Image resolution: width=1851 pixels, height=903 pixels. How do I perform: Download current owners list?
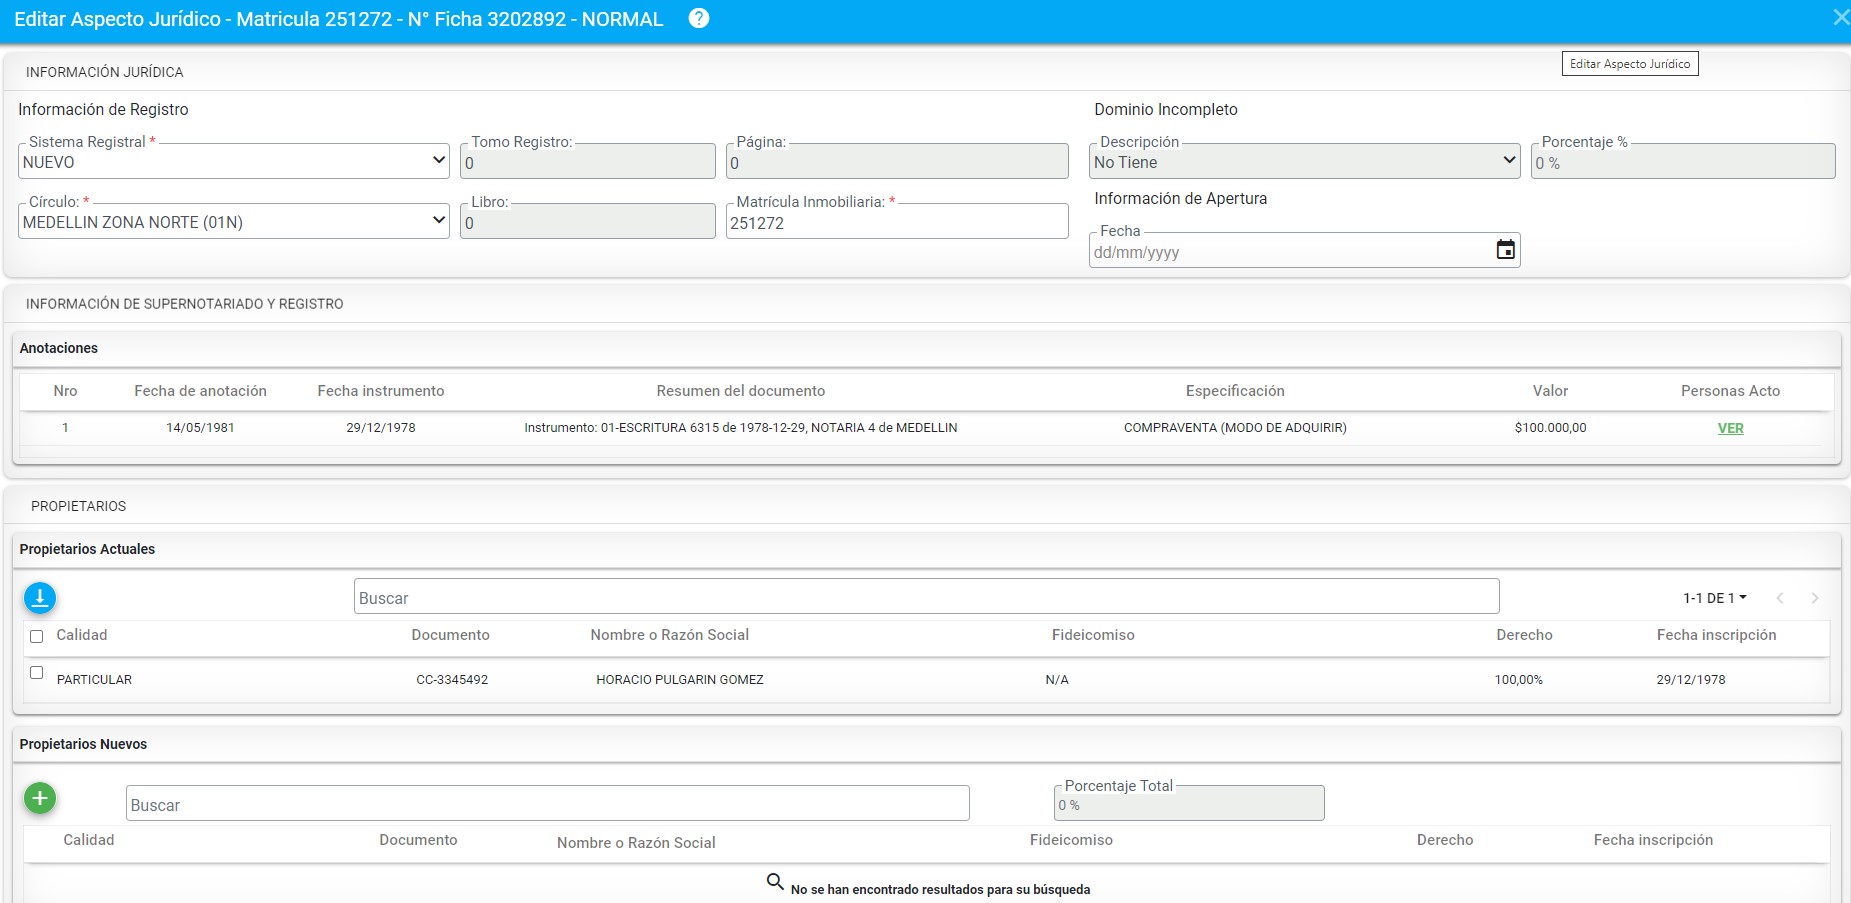click(x=40, y=598)
